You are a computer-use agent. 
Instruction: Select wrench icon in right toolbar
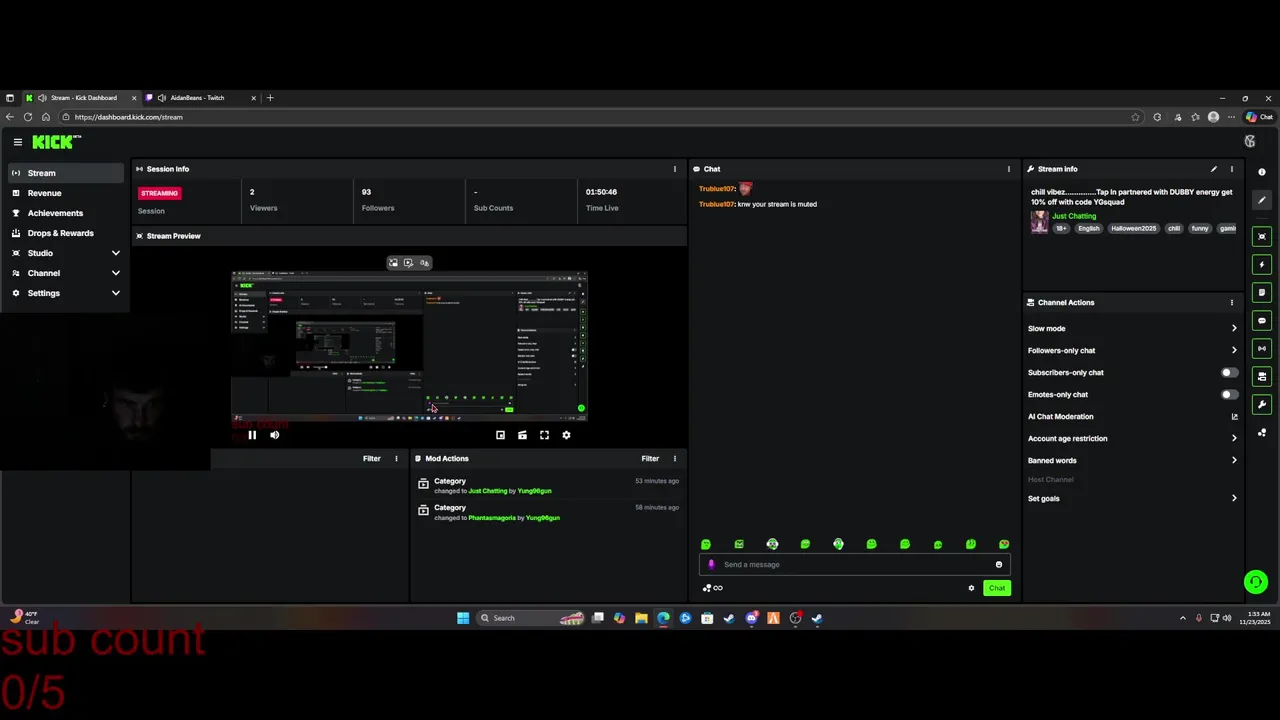(x=1262, y=405)
